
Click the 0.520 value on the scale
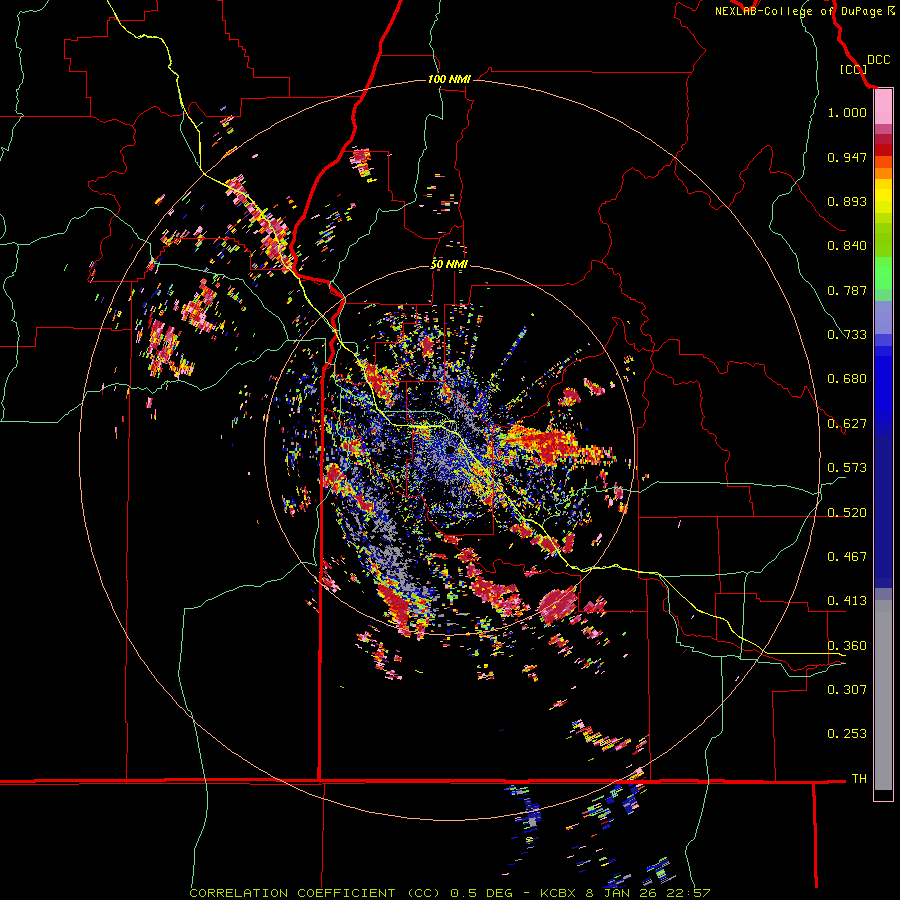click(847, 513)
